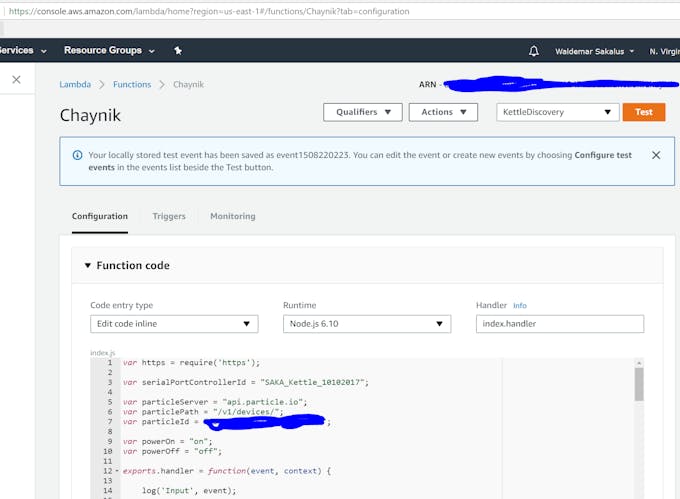Click code line var powerOn = "on"
The height and width of the screenshot is (499, 680).
167,441
